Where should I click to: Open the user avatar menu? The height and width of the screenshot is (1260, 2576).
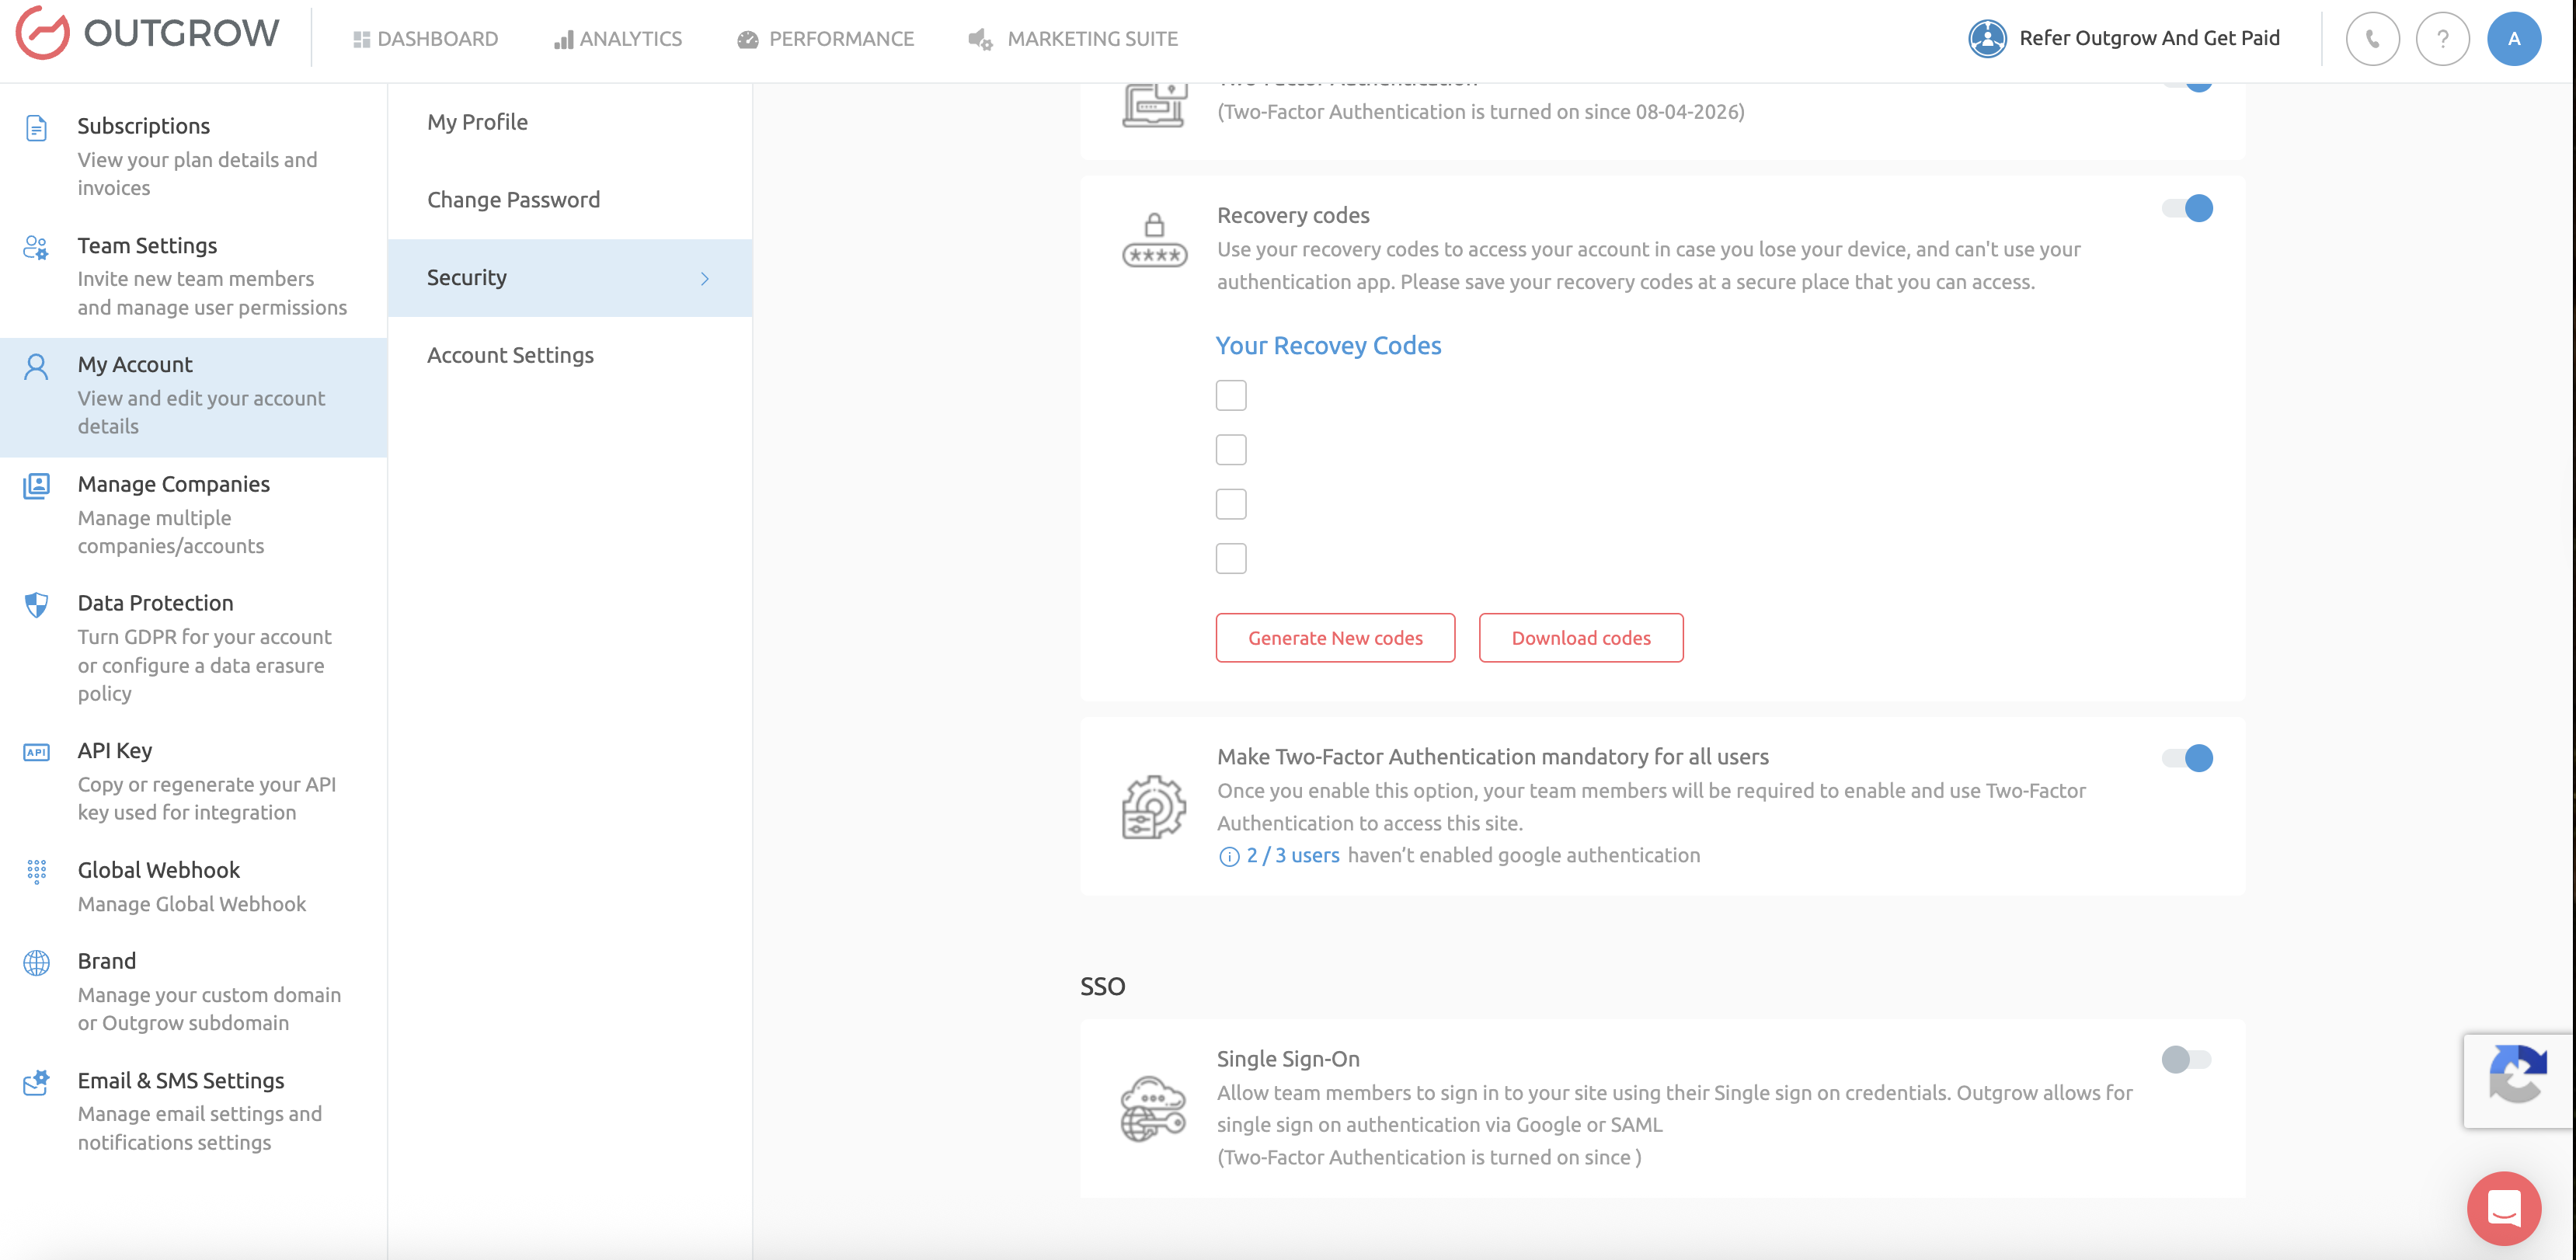(x=2513, y=39)
